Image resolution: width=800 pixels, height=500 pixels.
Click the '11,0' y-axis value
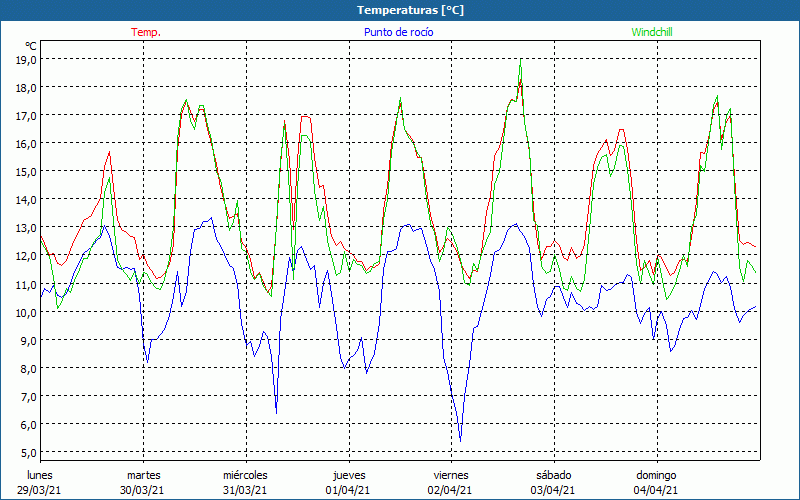[x=26, y=284]
